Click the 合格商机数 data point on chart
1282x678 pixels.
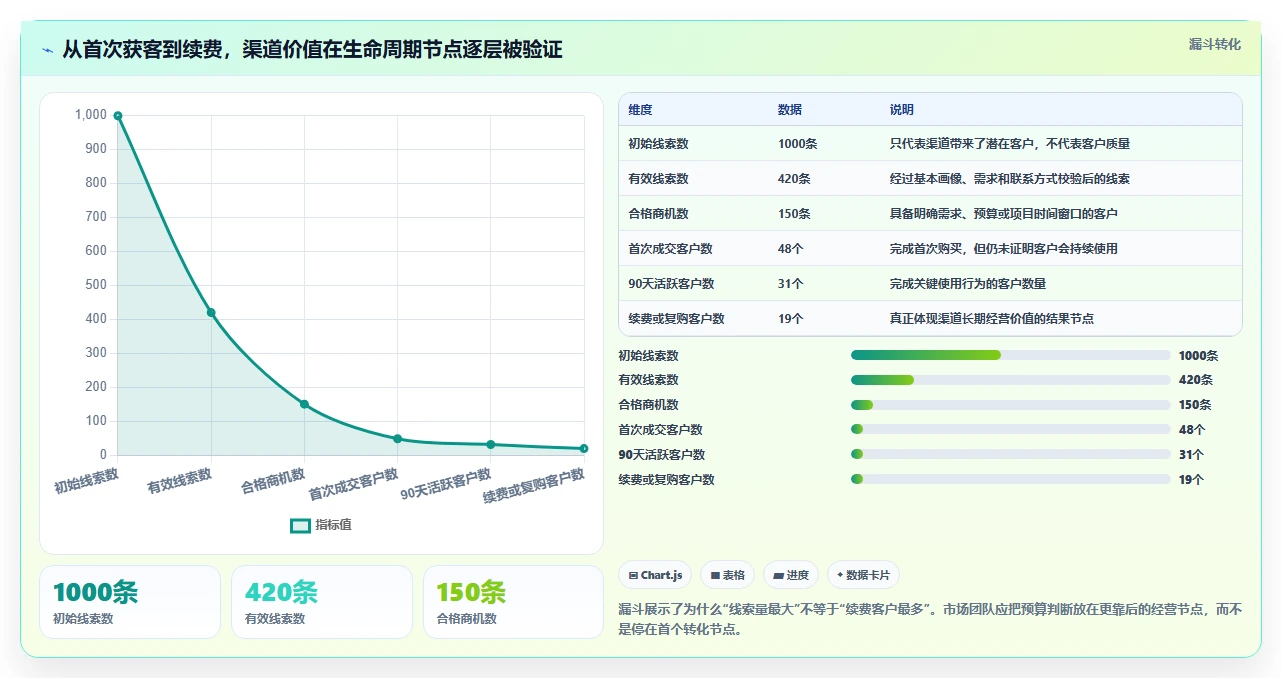(x=304, y=404)
